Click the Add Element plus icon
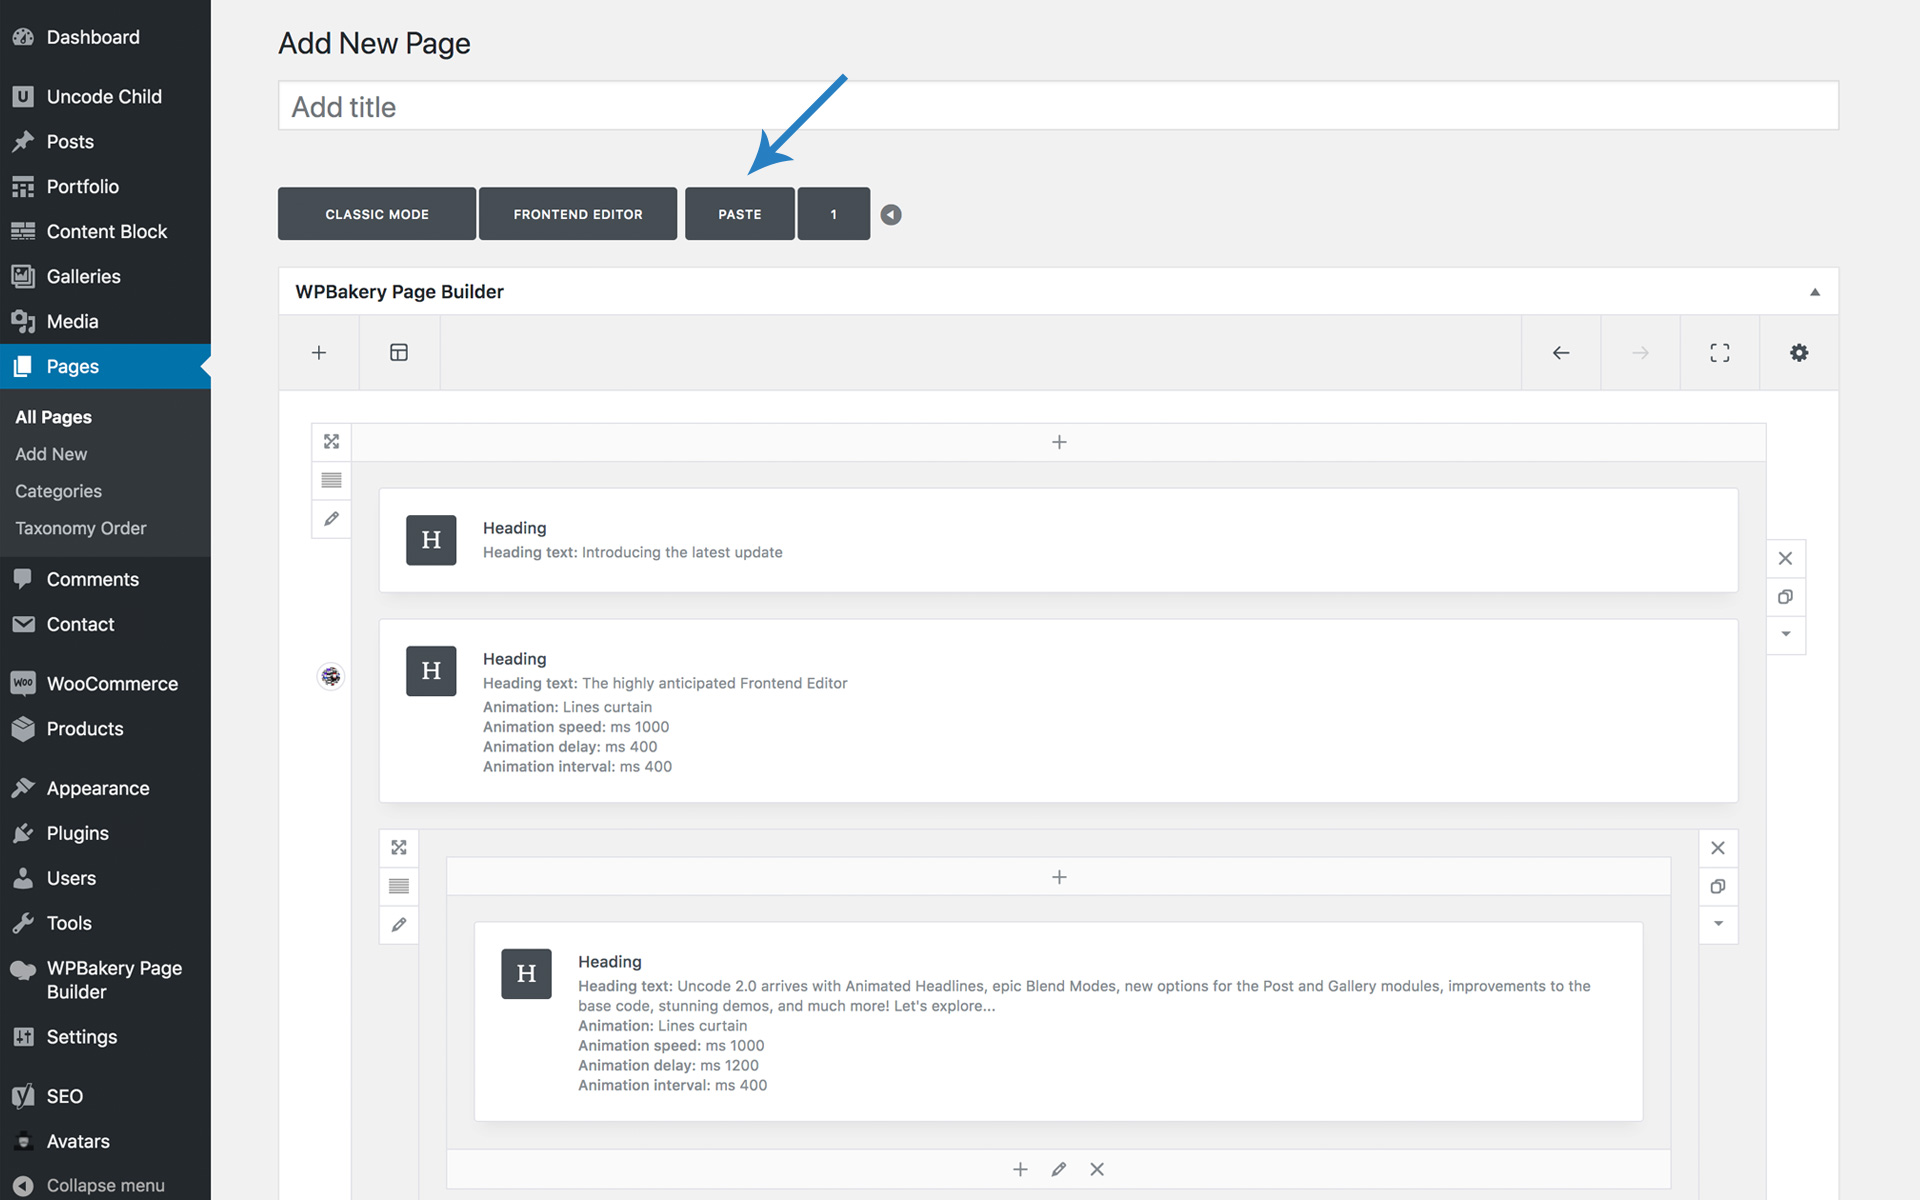Screen dimensions: 1920x1200 coord(319,353)
